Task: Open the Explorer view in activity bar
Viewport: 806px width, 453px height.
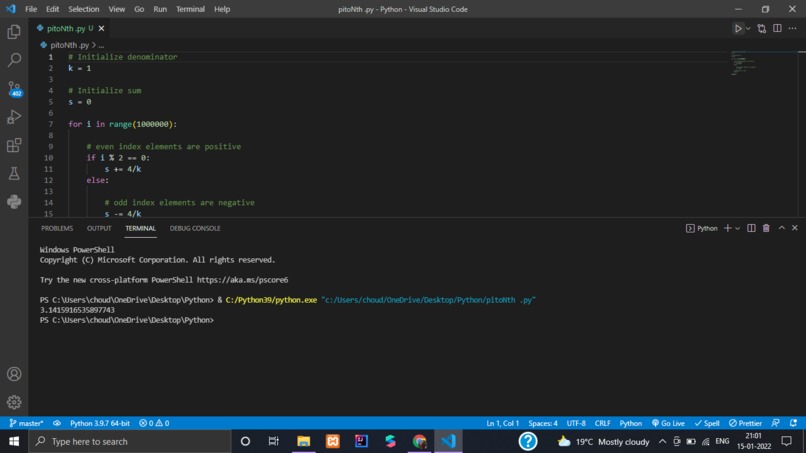Action: point(14,32)
